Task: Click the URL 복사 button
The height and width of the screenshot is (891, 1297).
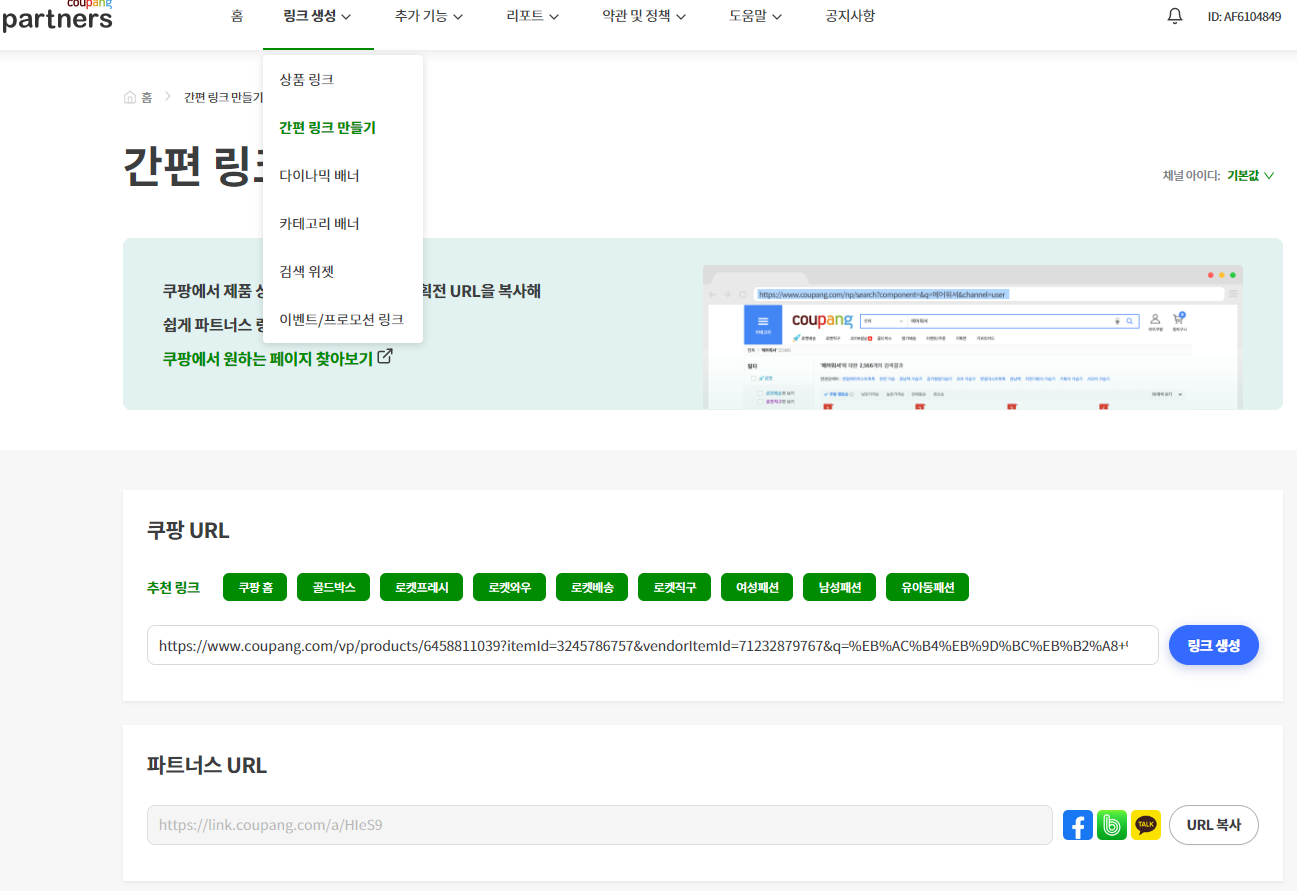Action: (x=1213, y=825)
